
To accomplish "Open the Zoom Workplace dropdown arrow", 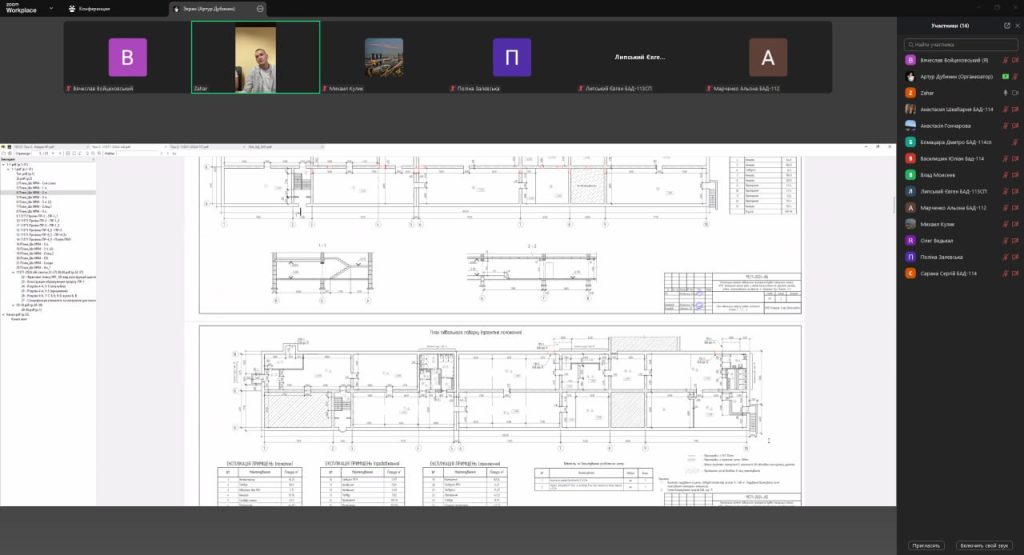I will pos(51,8).
